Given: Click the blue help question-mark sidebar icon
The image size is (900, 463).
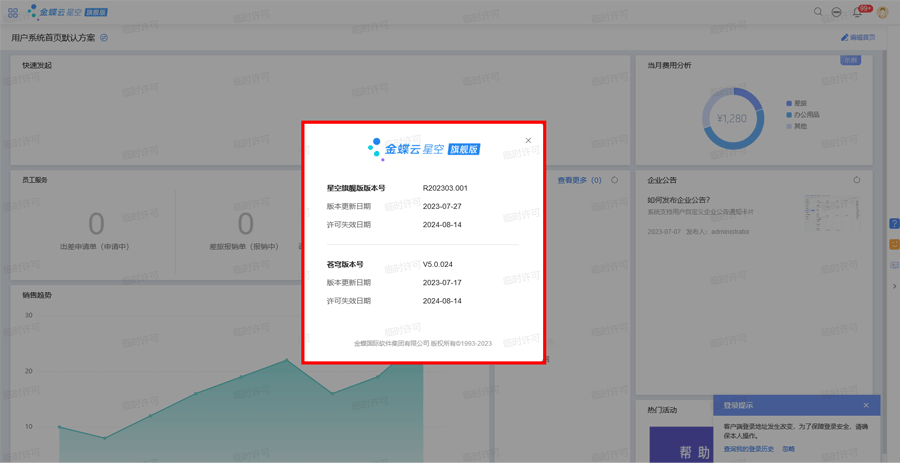Looking at the screenshot, I should [894, 223].
